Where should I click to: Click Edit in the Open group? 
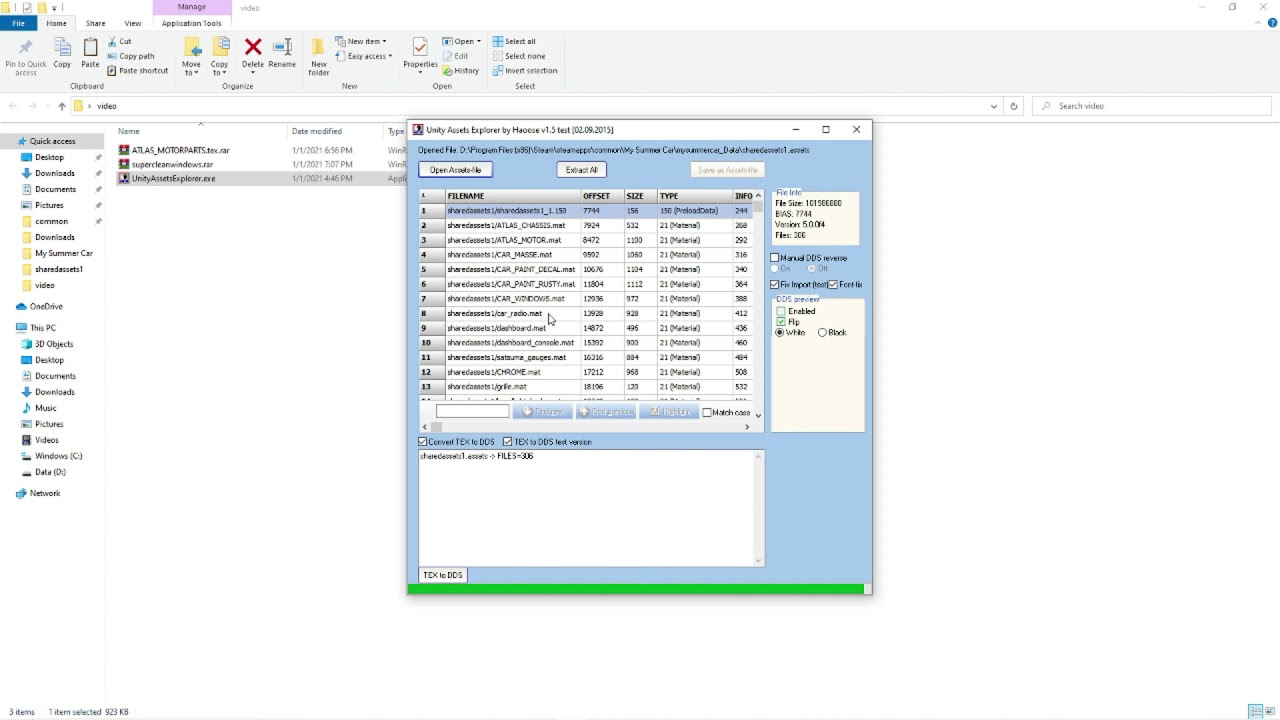pos(455,56)
